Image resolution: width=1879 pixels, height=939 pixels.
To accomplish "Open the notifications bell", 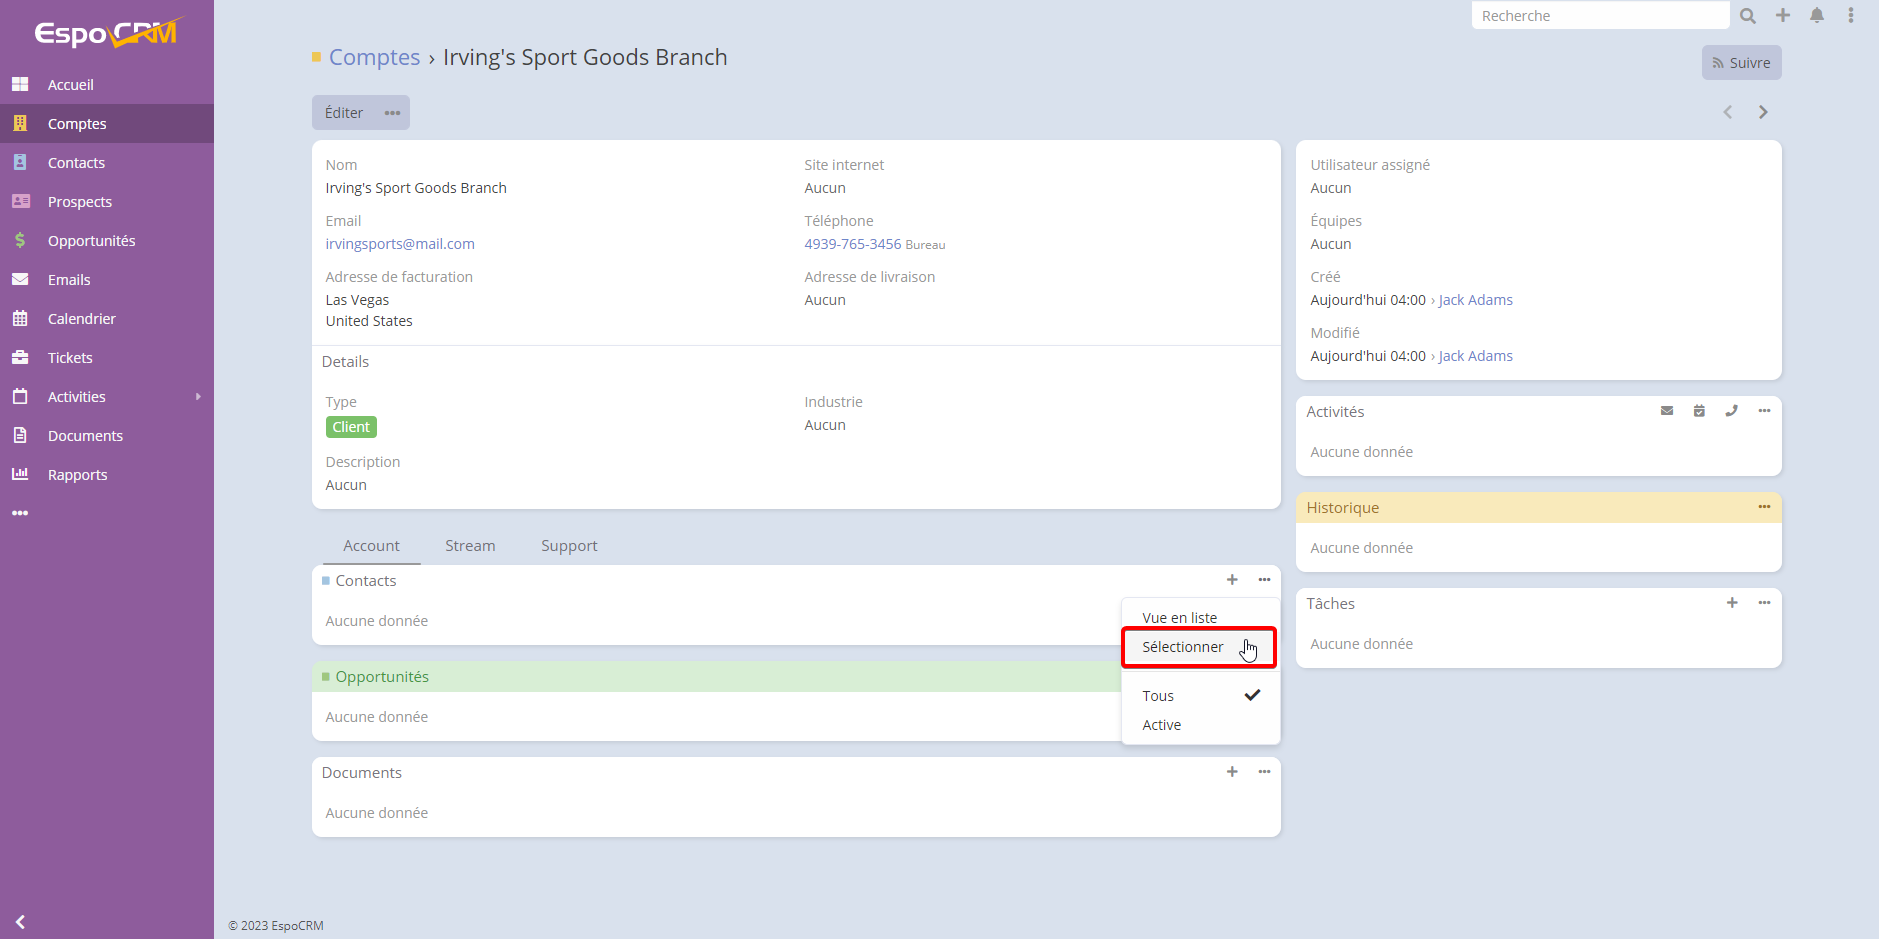I will 1817,16.
